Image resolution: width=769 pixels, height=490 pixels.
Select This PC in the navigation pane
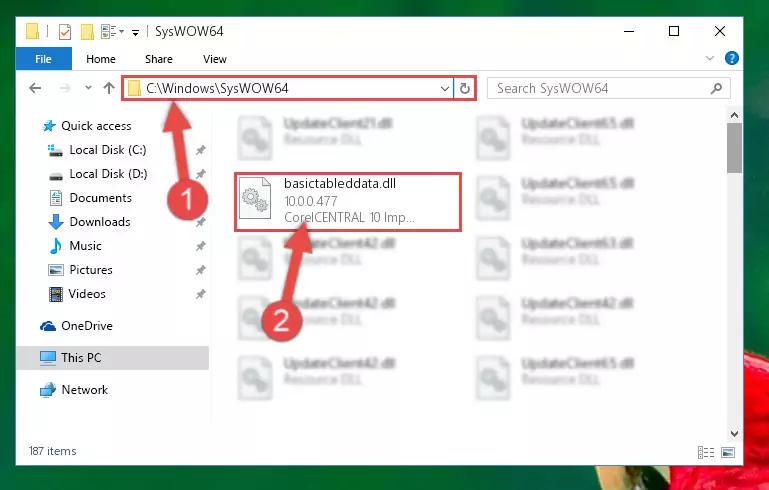point(113,358)
